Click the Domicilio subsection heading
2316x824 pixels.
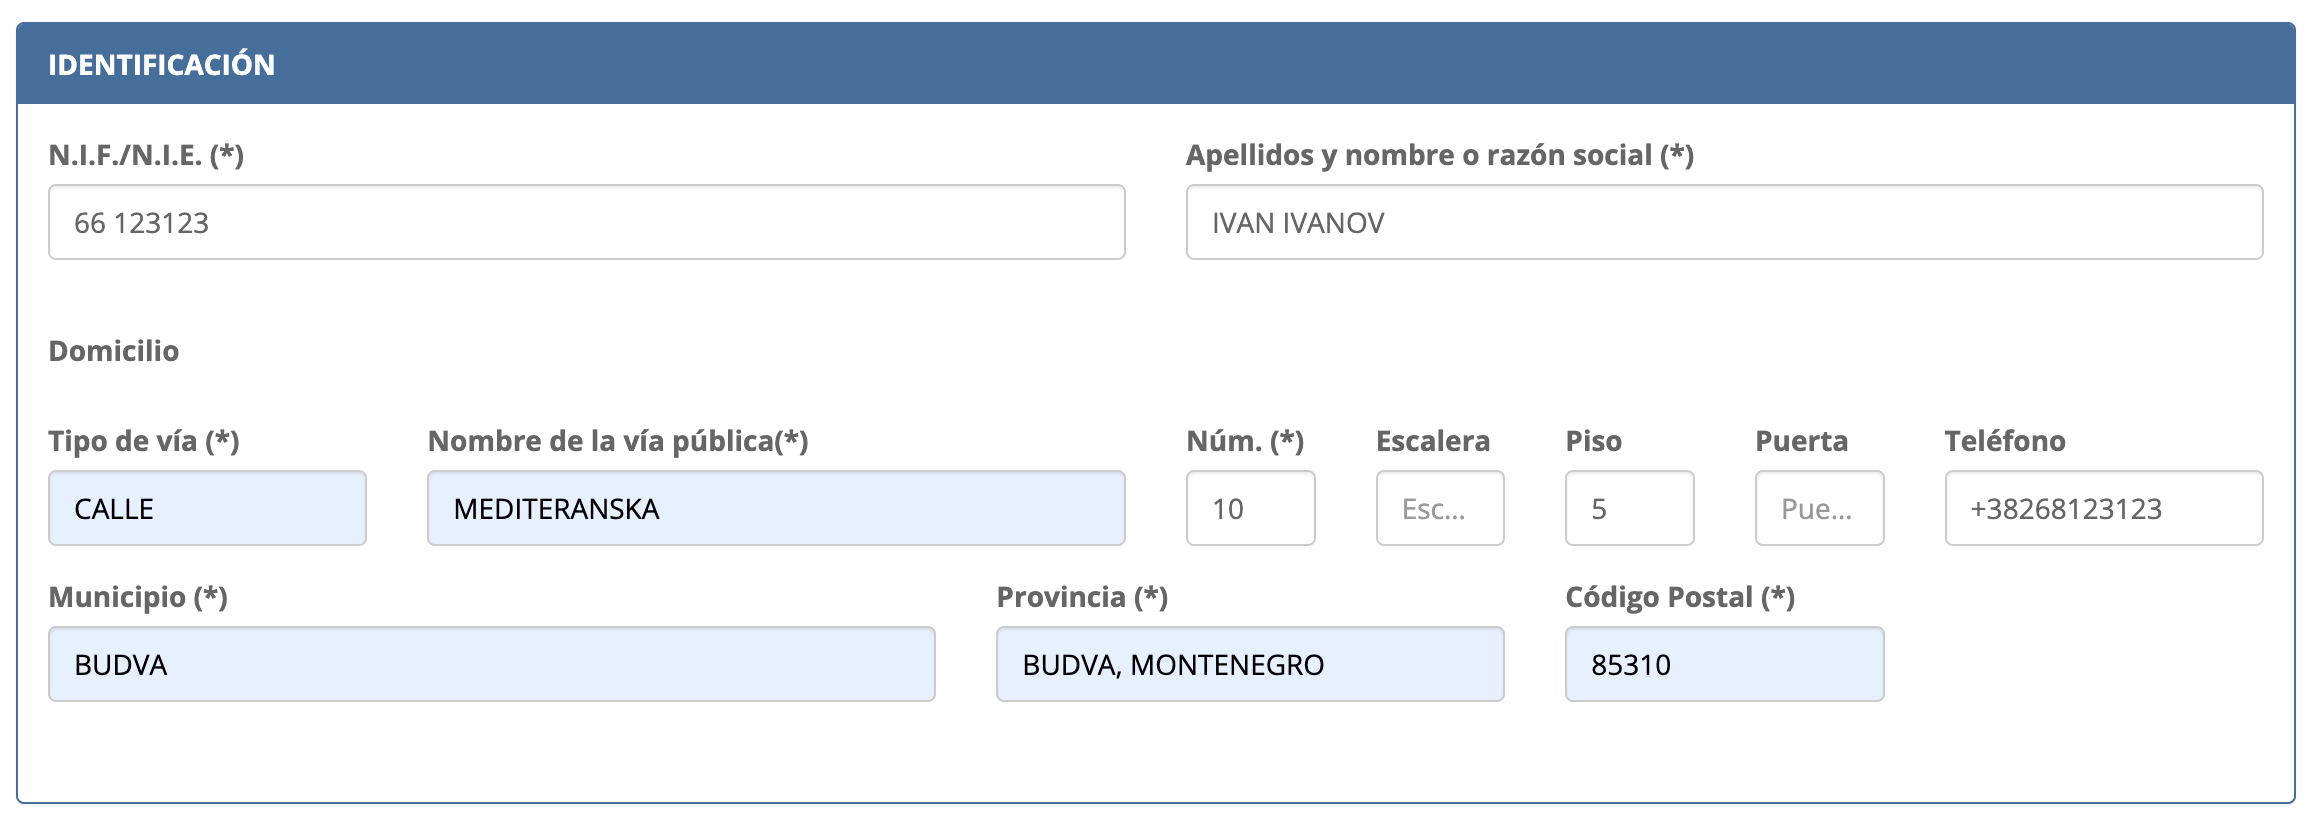[x=114, y=351]
